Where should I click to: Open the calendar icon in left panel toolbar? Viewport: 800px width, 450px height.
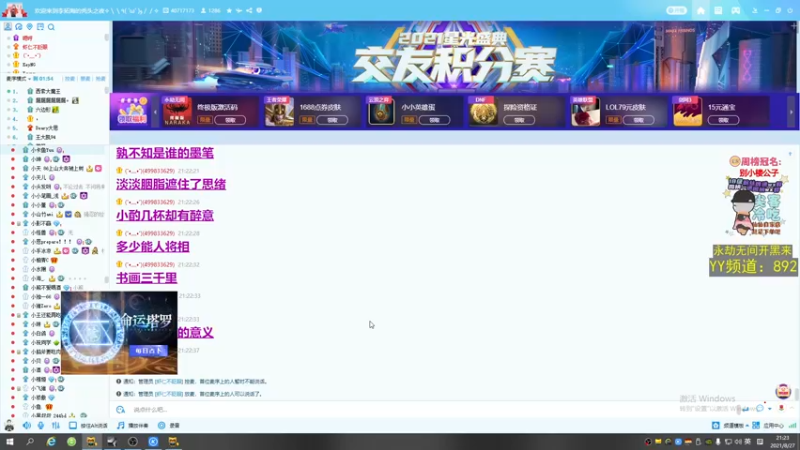click(x=40, y=27)
